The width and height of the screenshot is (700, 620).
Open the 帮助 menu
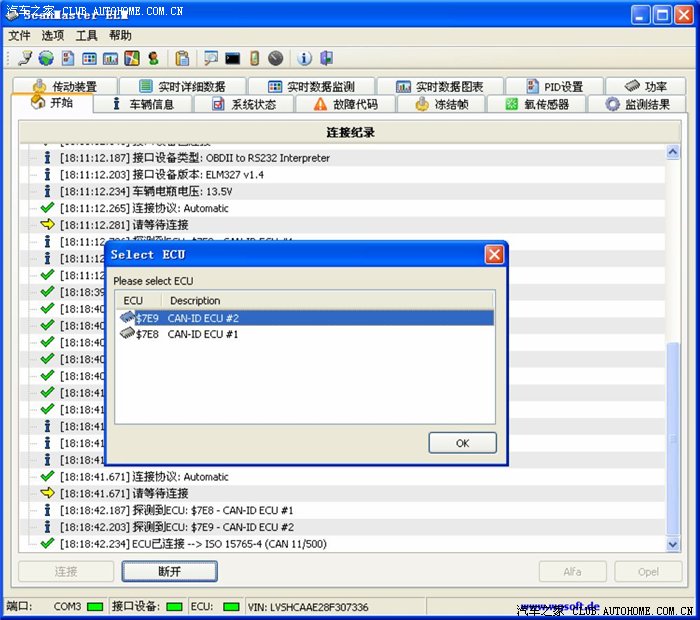pos(120,35)
